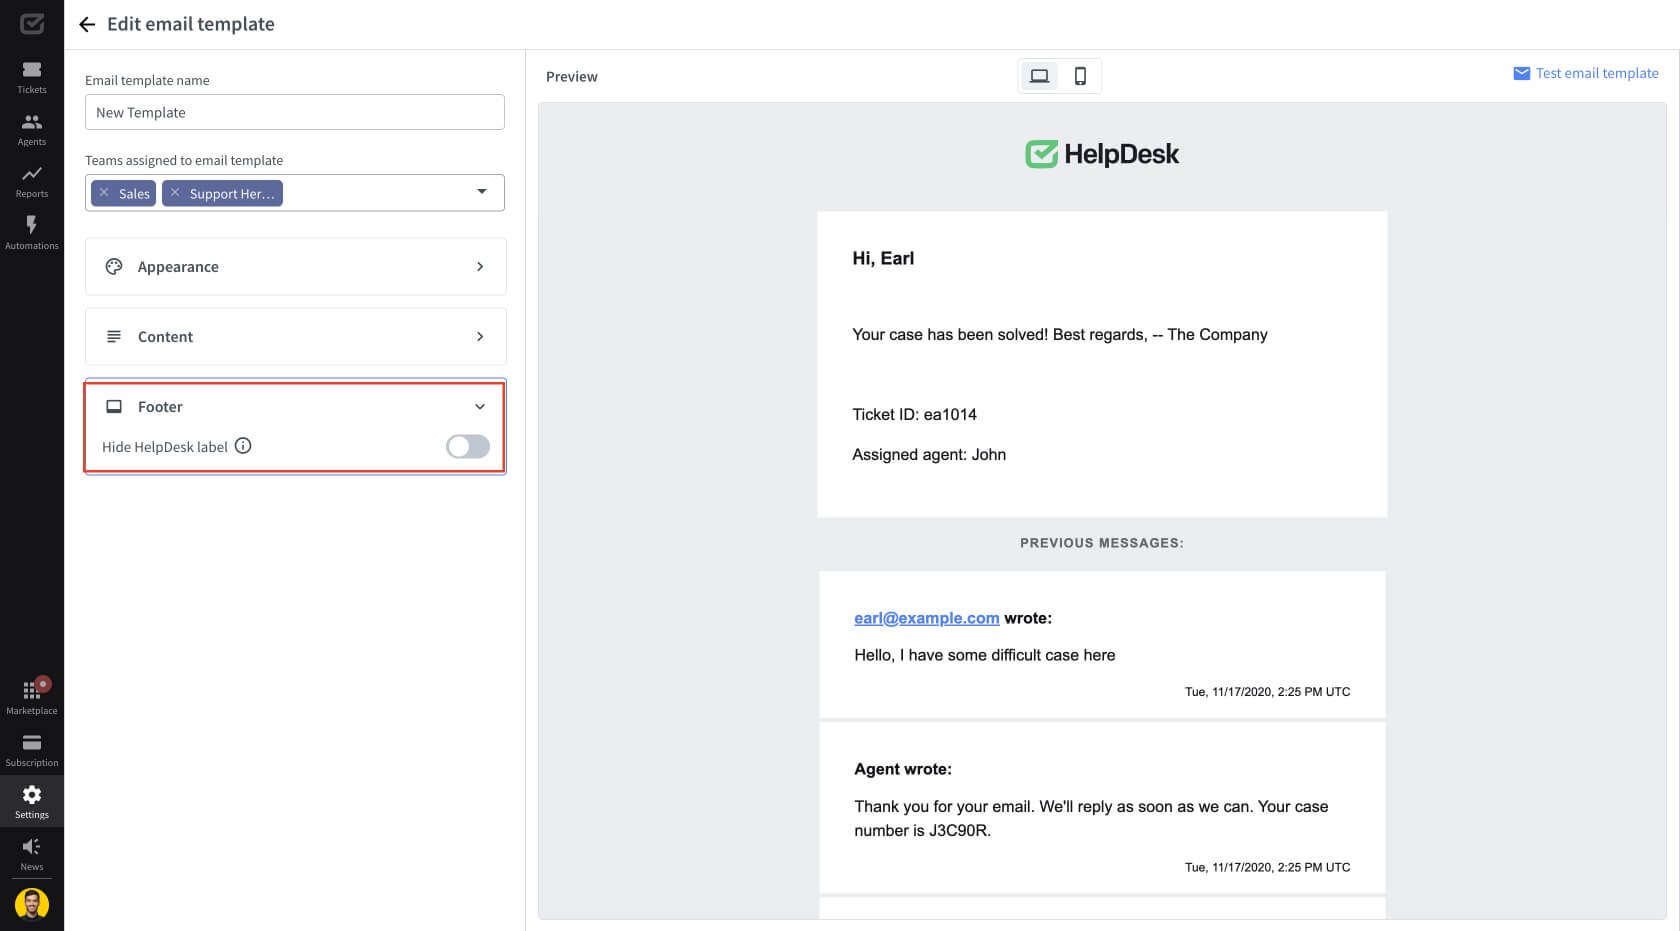Screen dimensions: 1680x931
Task: Click the 'Assigned agent: John' line
Action: (x=929, y=454)
